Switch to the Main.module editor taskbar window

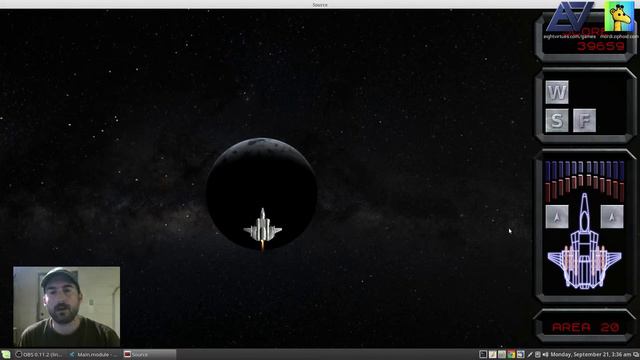pos(93,354)
